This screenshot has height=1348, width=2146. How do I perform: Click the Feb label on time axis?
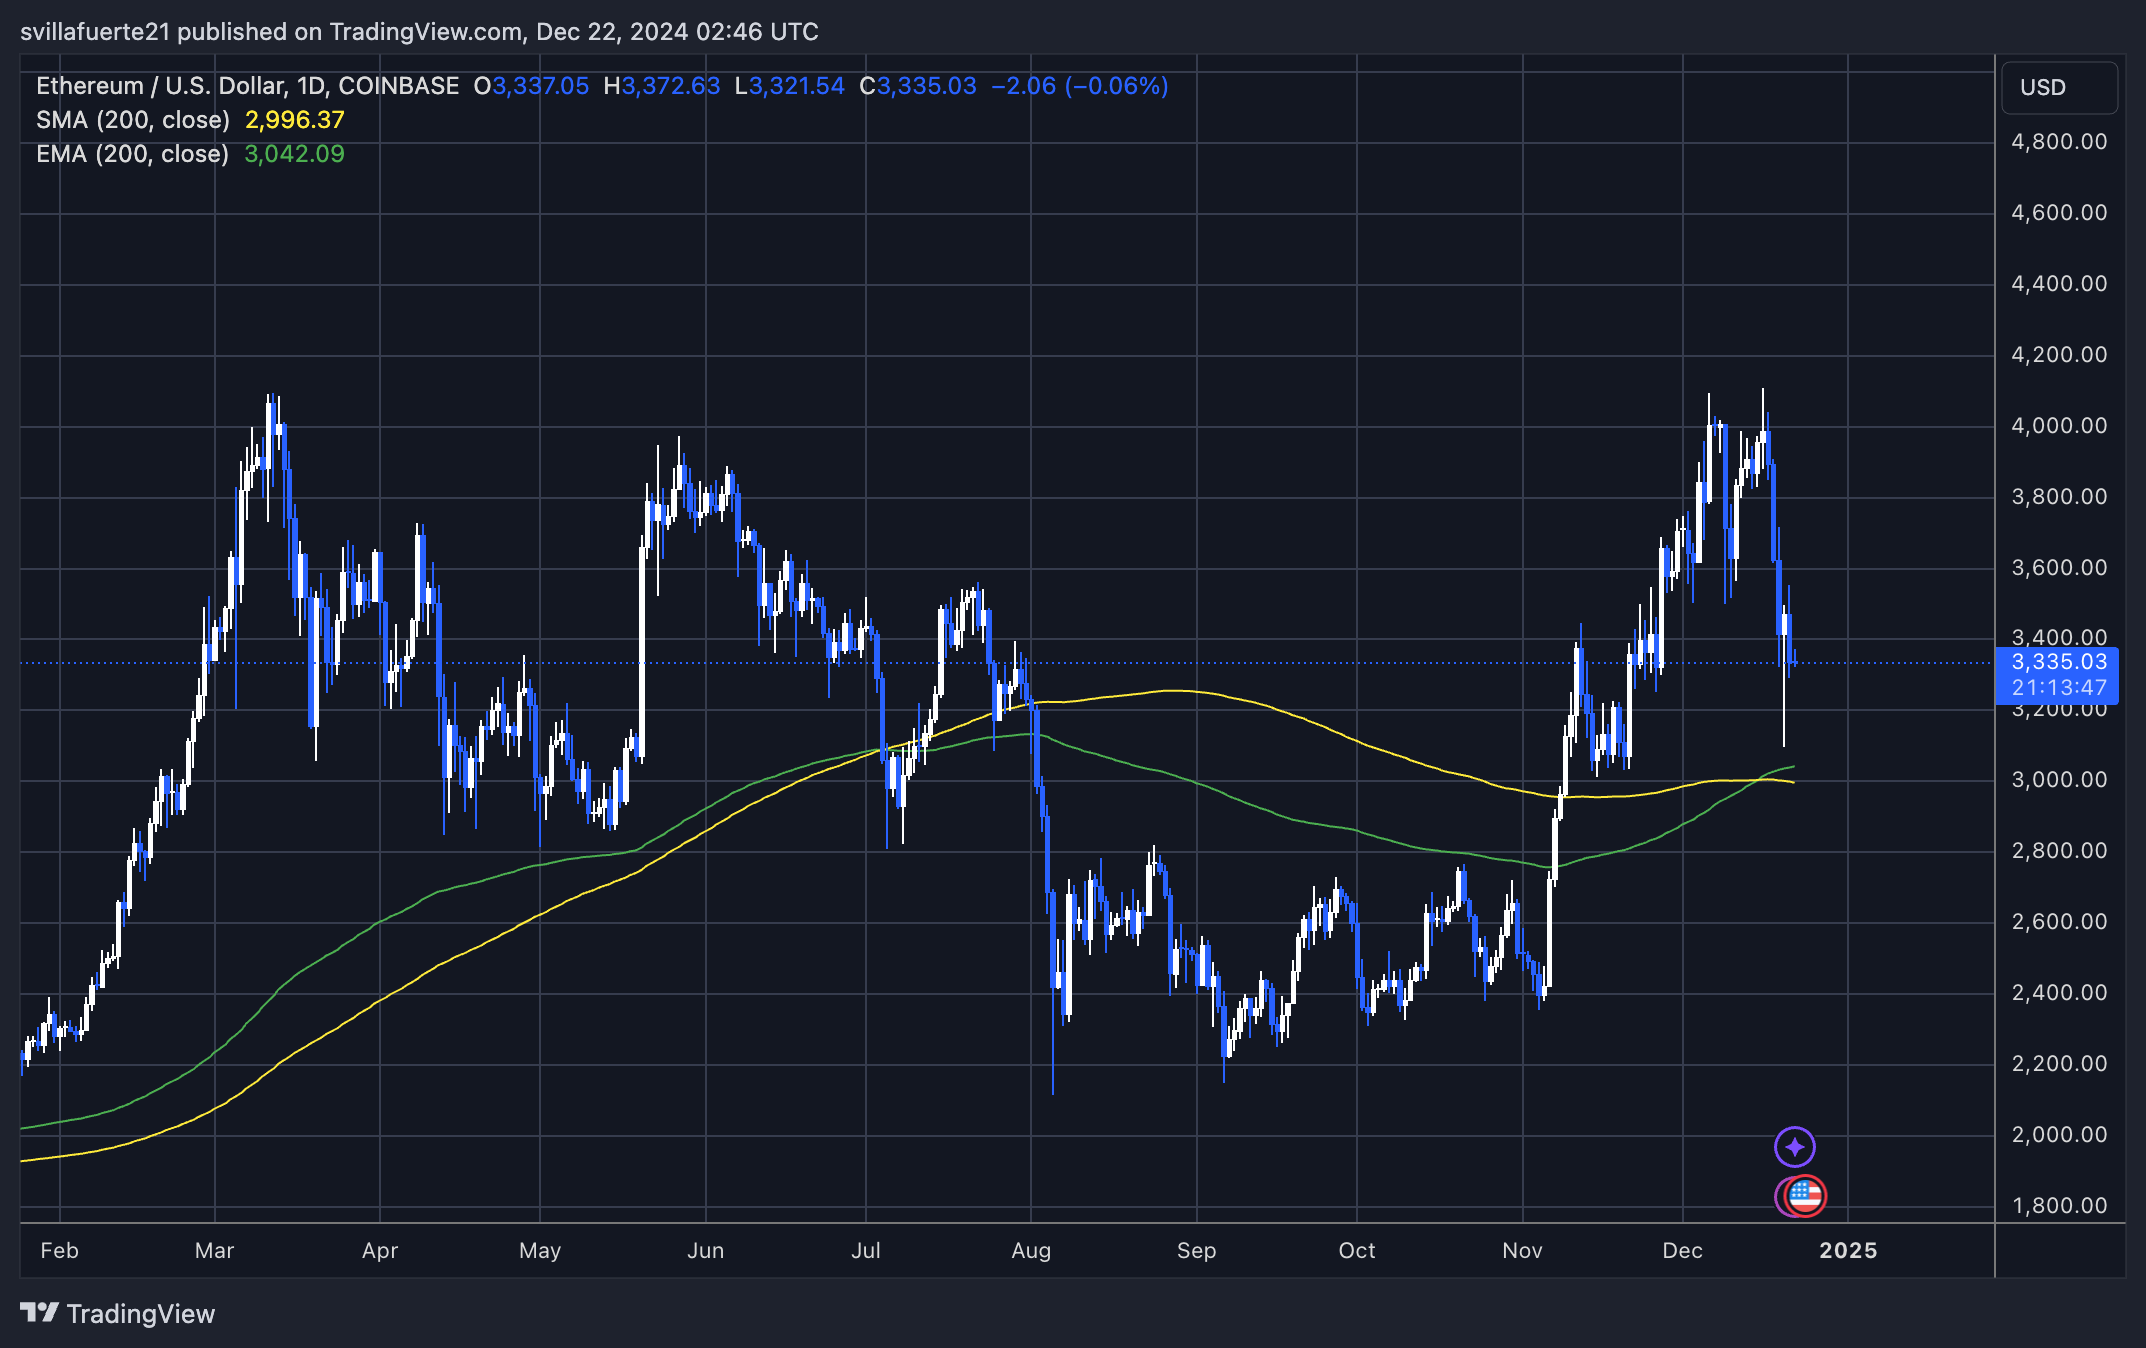(x=59, y=1250)
